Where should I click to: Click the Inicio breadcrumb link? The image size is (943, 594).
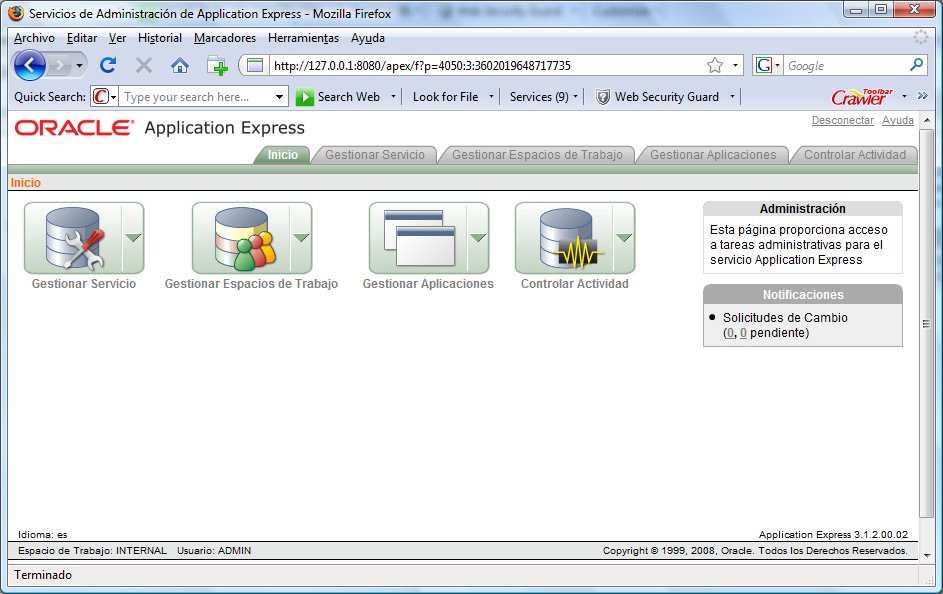(26, 183)
